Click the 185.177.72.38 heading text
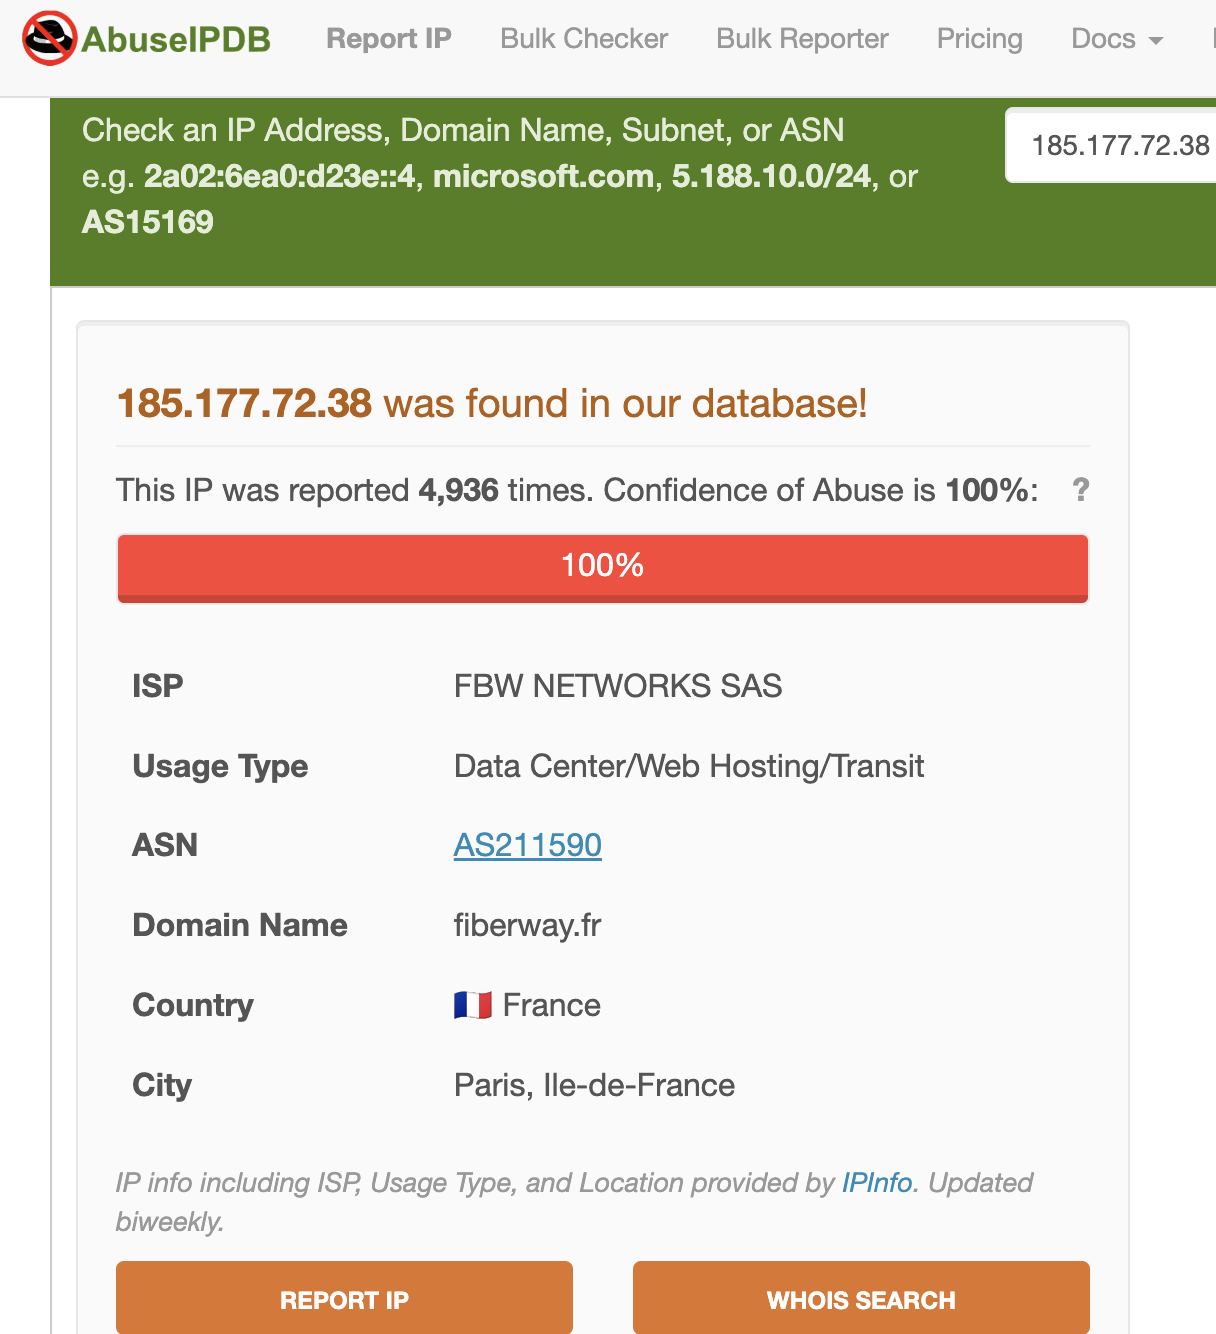Image resolution: width=1216 pixels, height=1334 pixels. coord(244,404)
